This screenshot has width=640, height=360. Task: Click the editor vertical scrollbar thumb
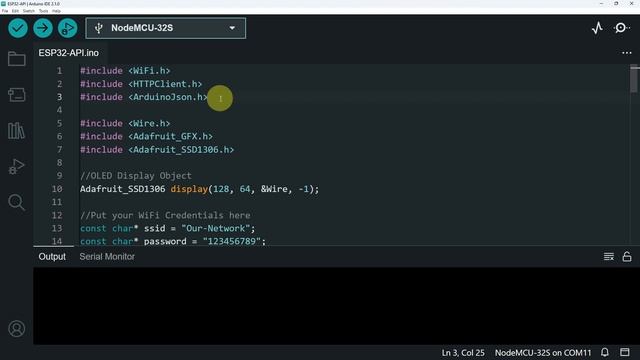634,79
